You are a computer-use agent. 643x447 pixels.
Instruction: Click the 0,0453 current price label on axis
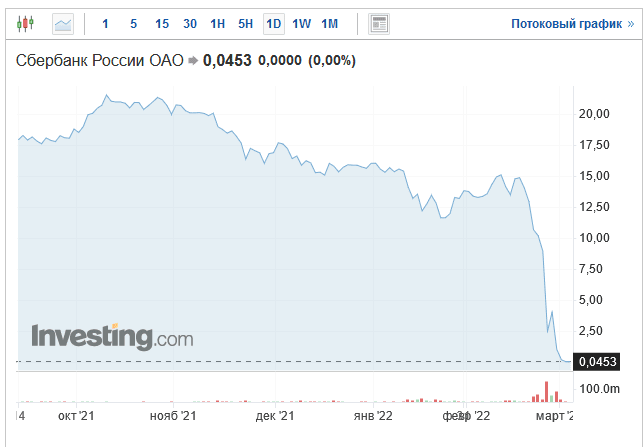tap(596, 362)
